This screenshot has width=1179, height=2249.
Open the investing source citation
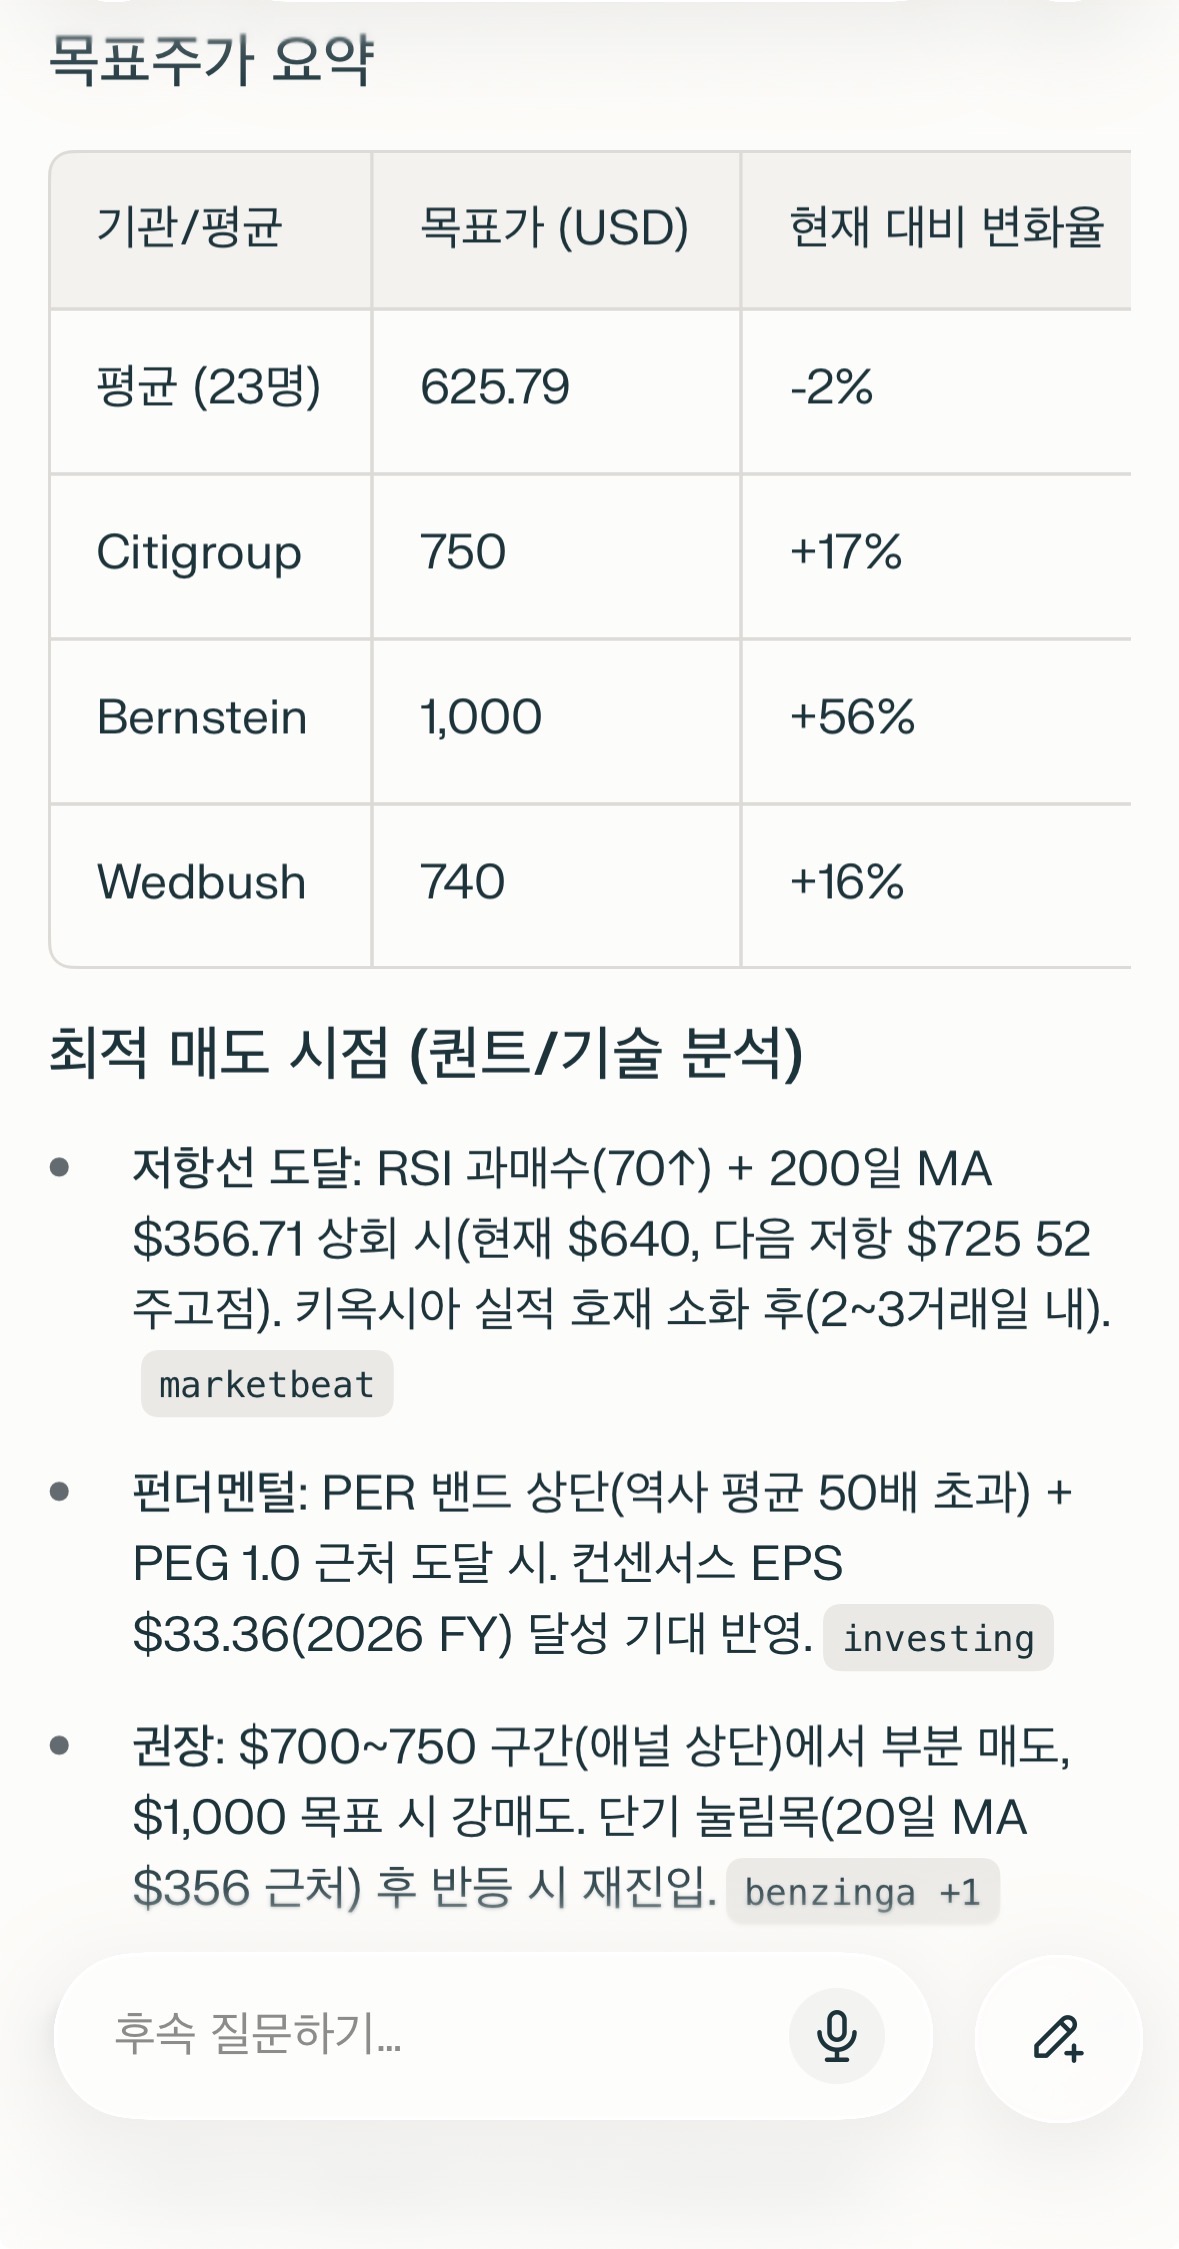(937, 1638)
